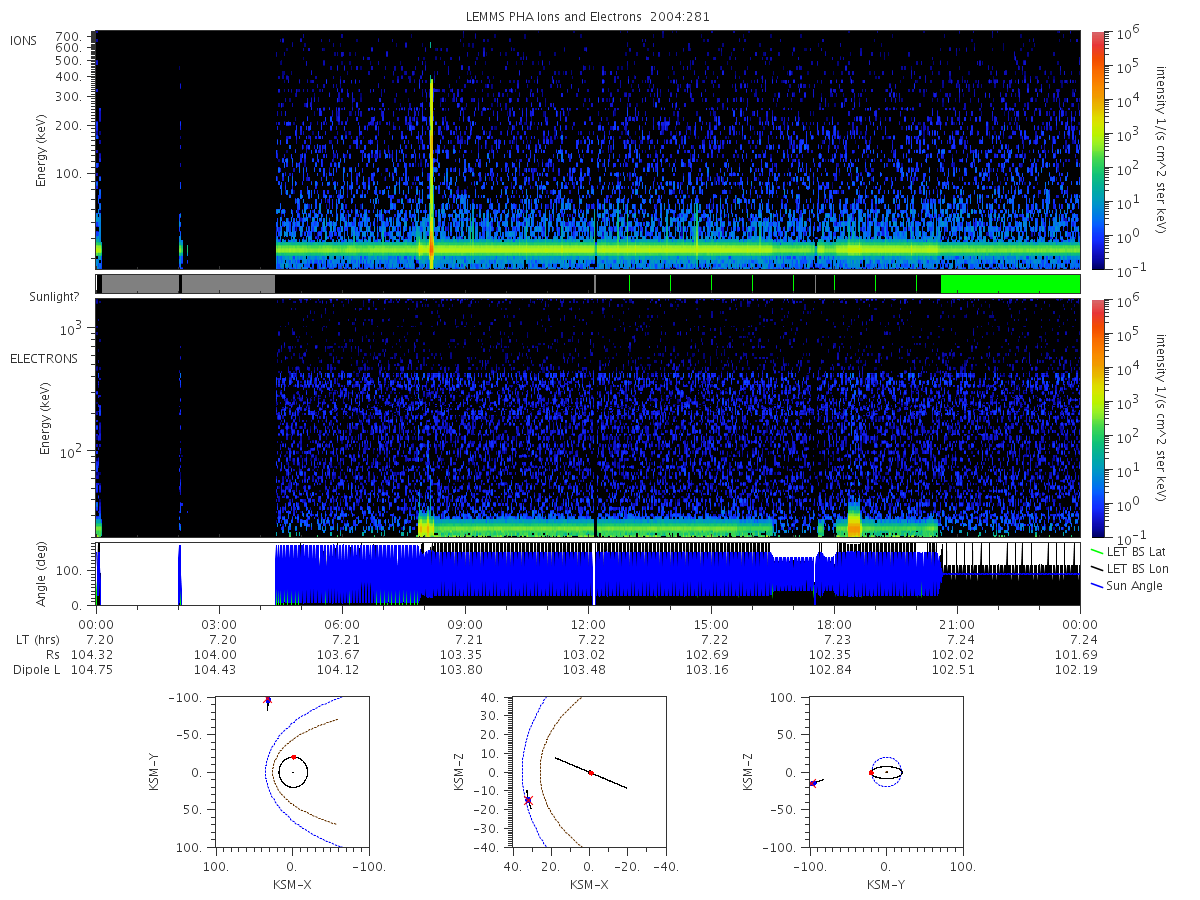The image size is (1200, 900).
Task: Click the blue dashed ellipse in KSM-Y/KSM-Z plot
Action: pos(886,772)
